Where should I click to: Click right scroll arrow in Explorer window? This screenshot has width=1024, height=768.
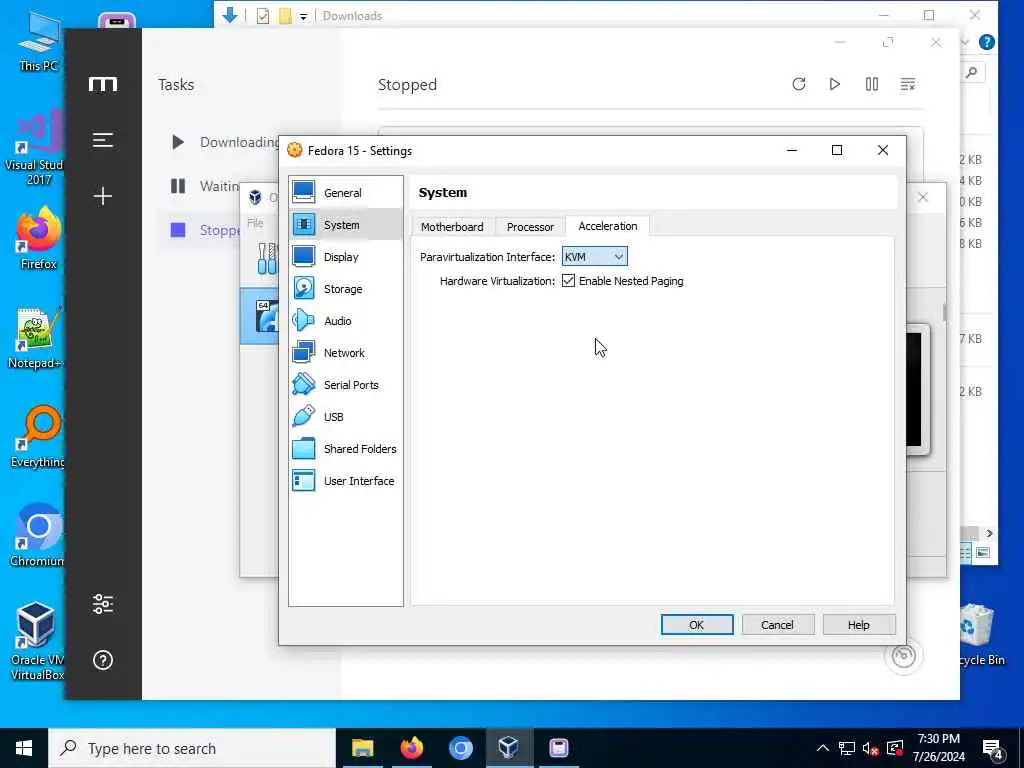click(989, 534)
